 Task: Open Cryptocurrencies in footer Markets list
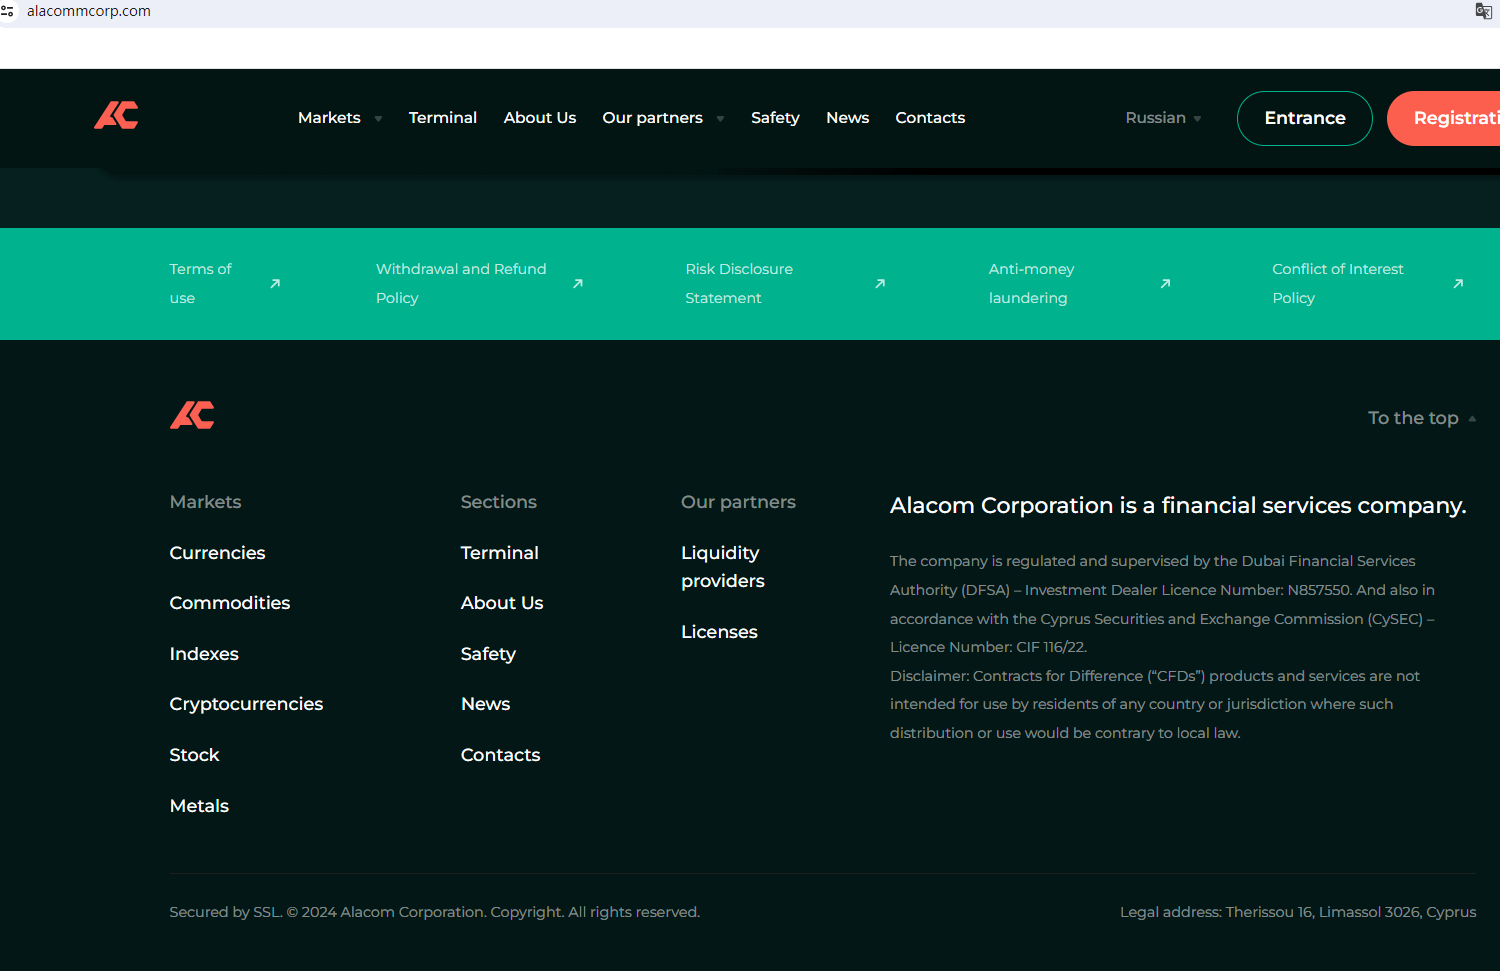point(246,704)
